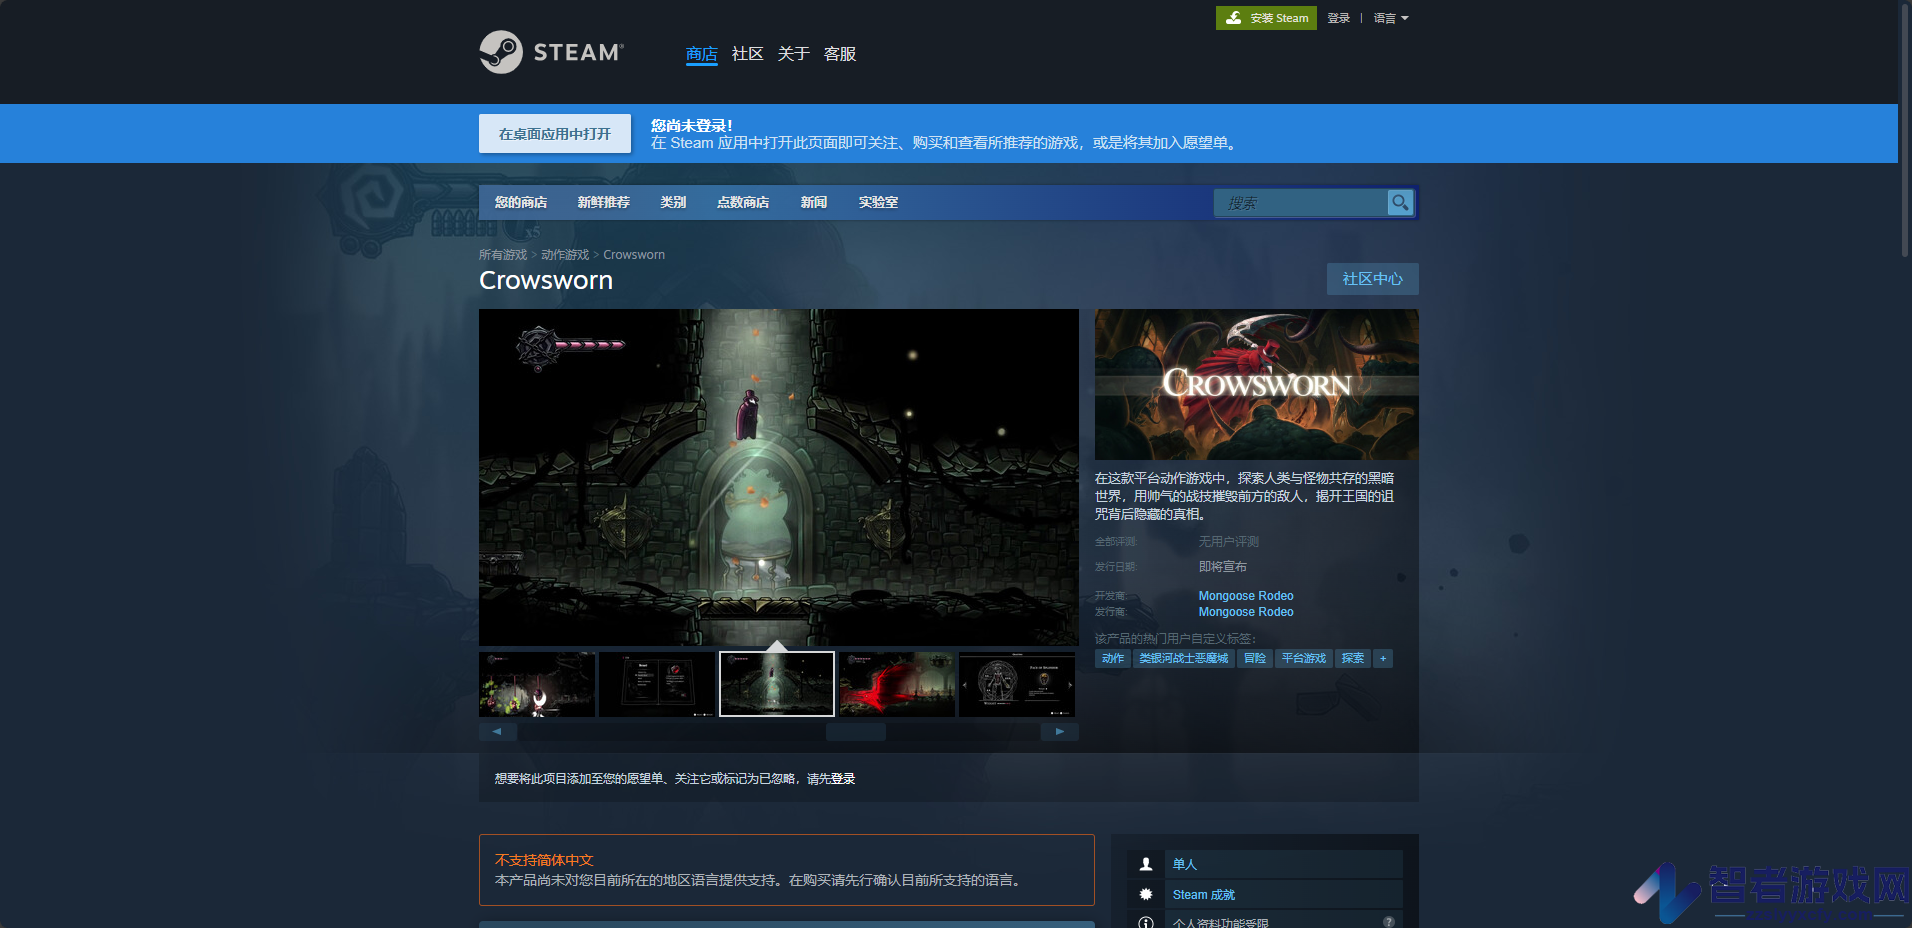Focus the 搜索 store search field
Image resolution: width=1912 pixels, height=928 pixels.
point(1300,203)
